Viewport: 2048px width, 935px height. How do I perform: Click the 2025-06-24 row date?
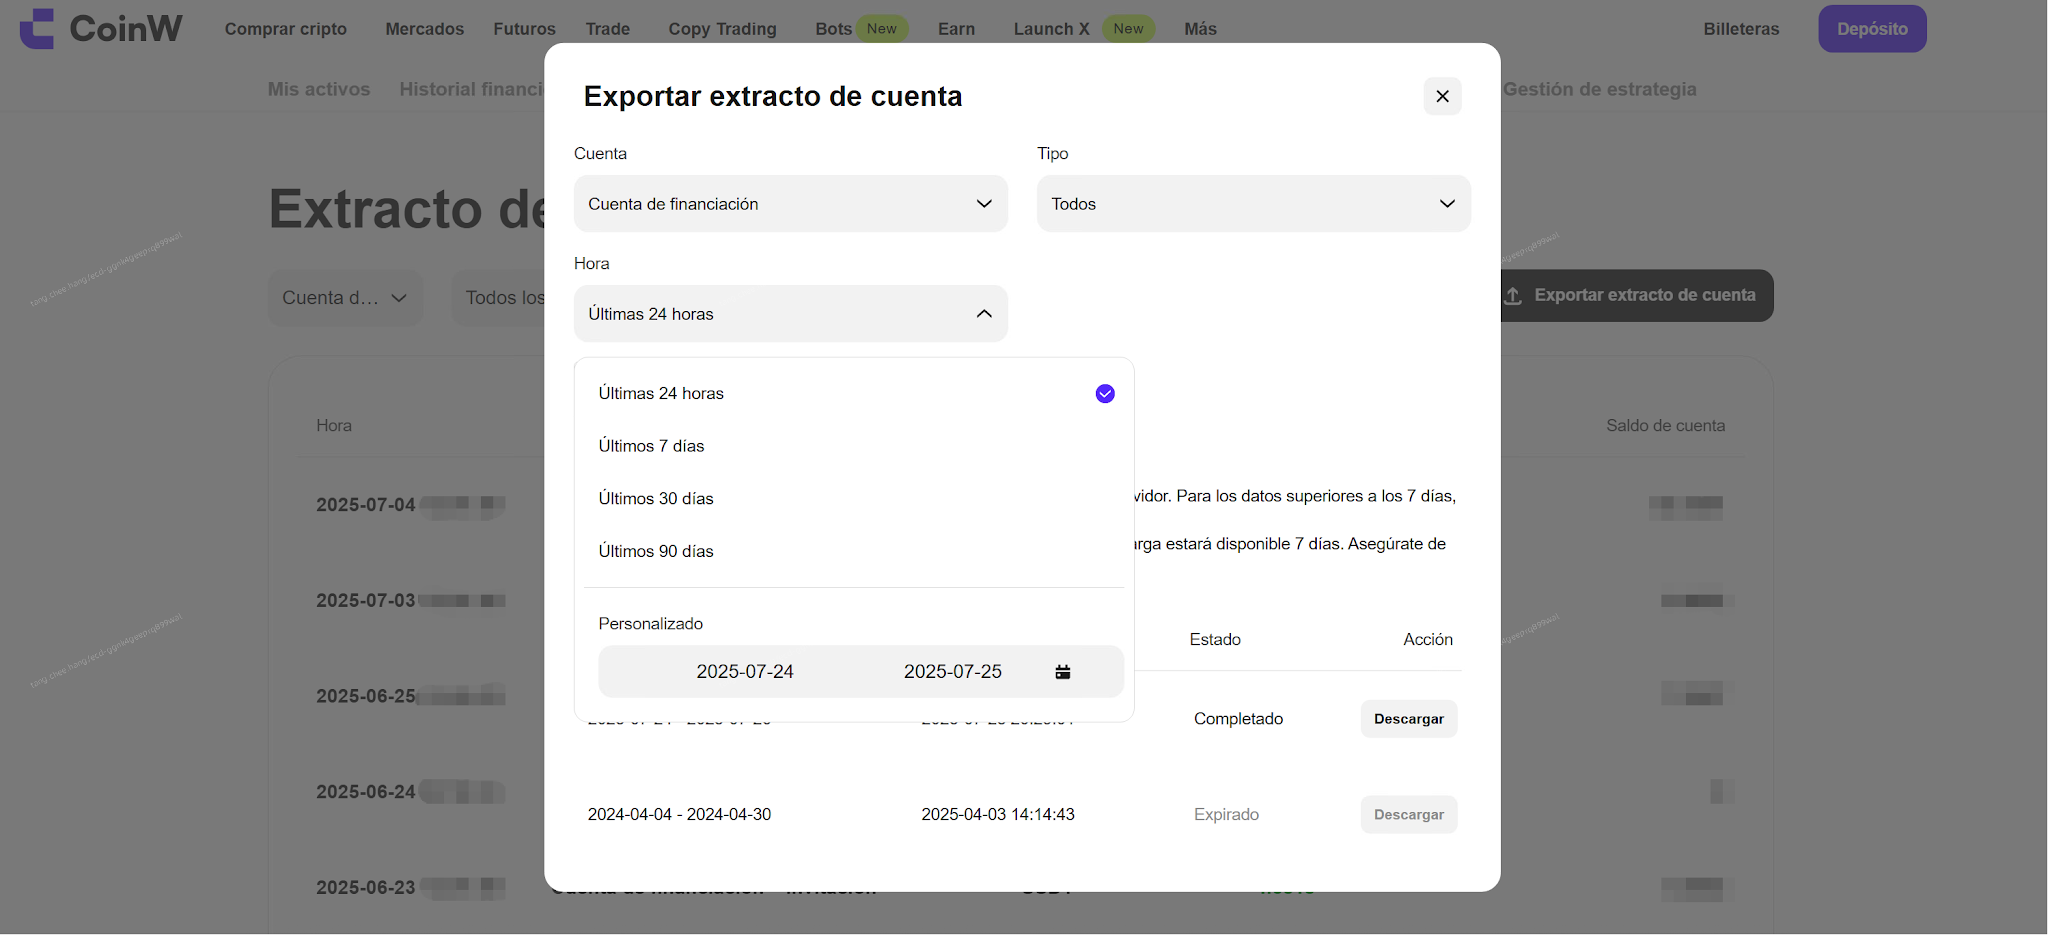click(366, 792)
